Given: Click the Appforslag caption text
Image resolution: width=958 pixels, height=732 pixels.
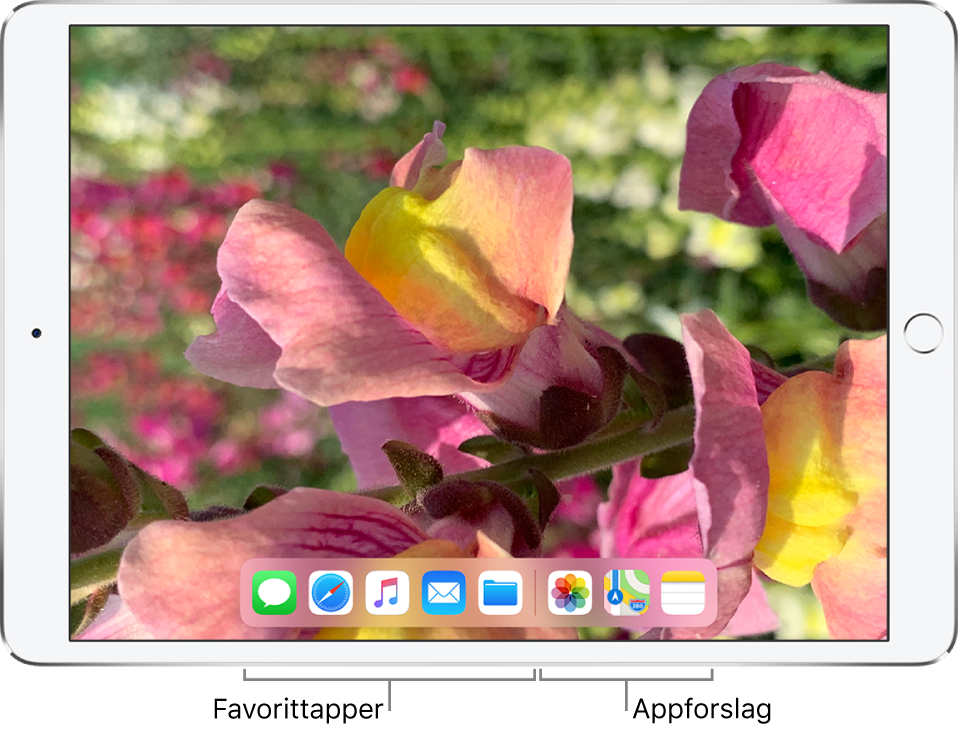Looking at the screenshot, I should point(702,710).
